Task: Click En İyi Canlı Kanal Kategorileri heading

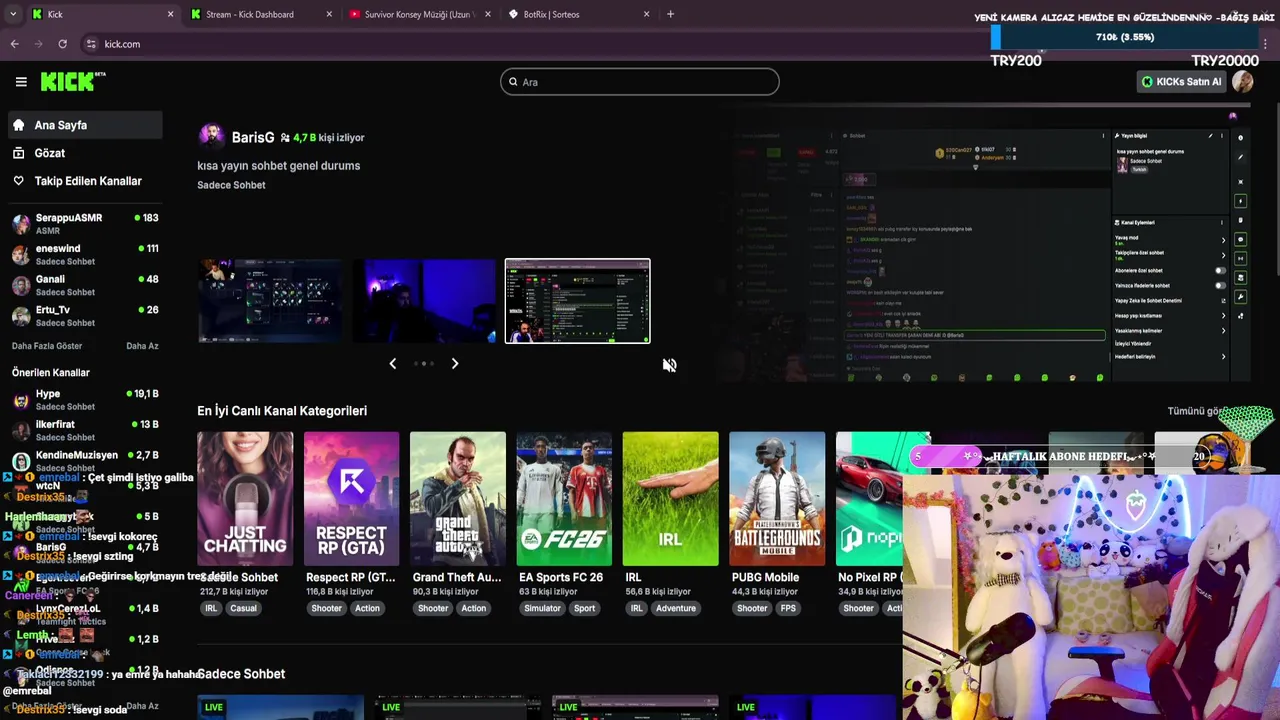Action: click(282, 411)
